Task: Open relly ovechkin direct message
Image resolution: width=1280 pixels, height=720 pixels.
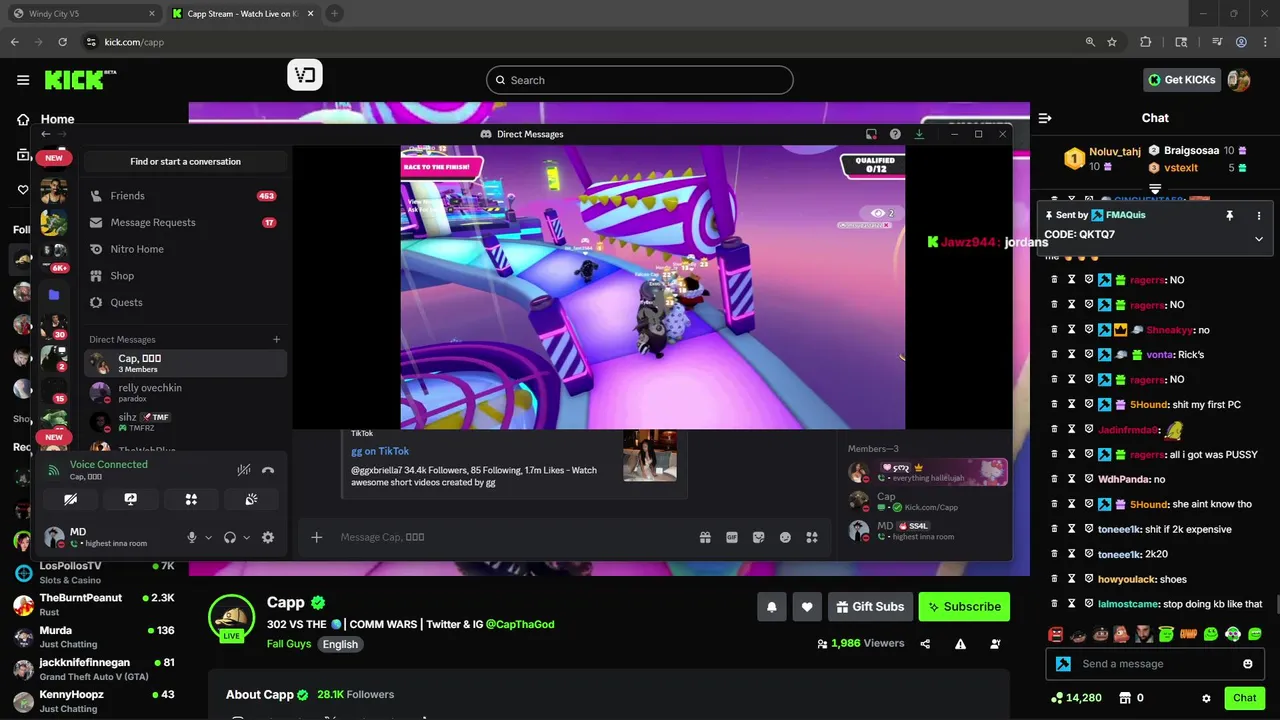Action: click(x=185, y=392)
